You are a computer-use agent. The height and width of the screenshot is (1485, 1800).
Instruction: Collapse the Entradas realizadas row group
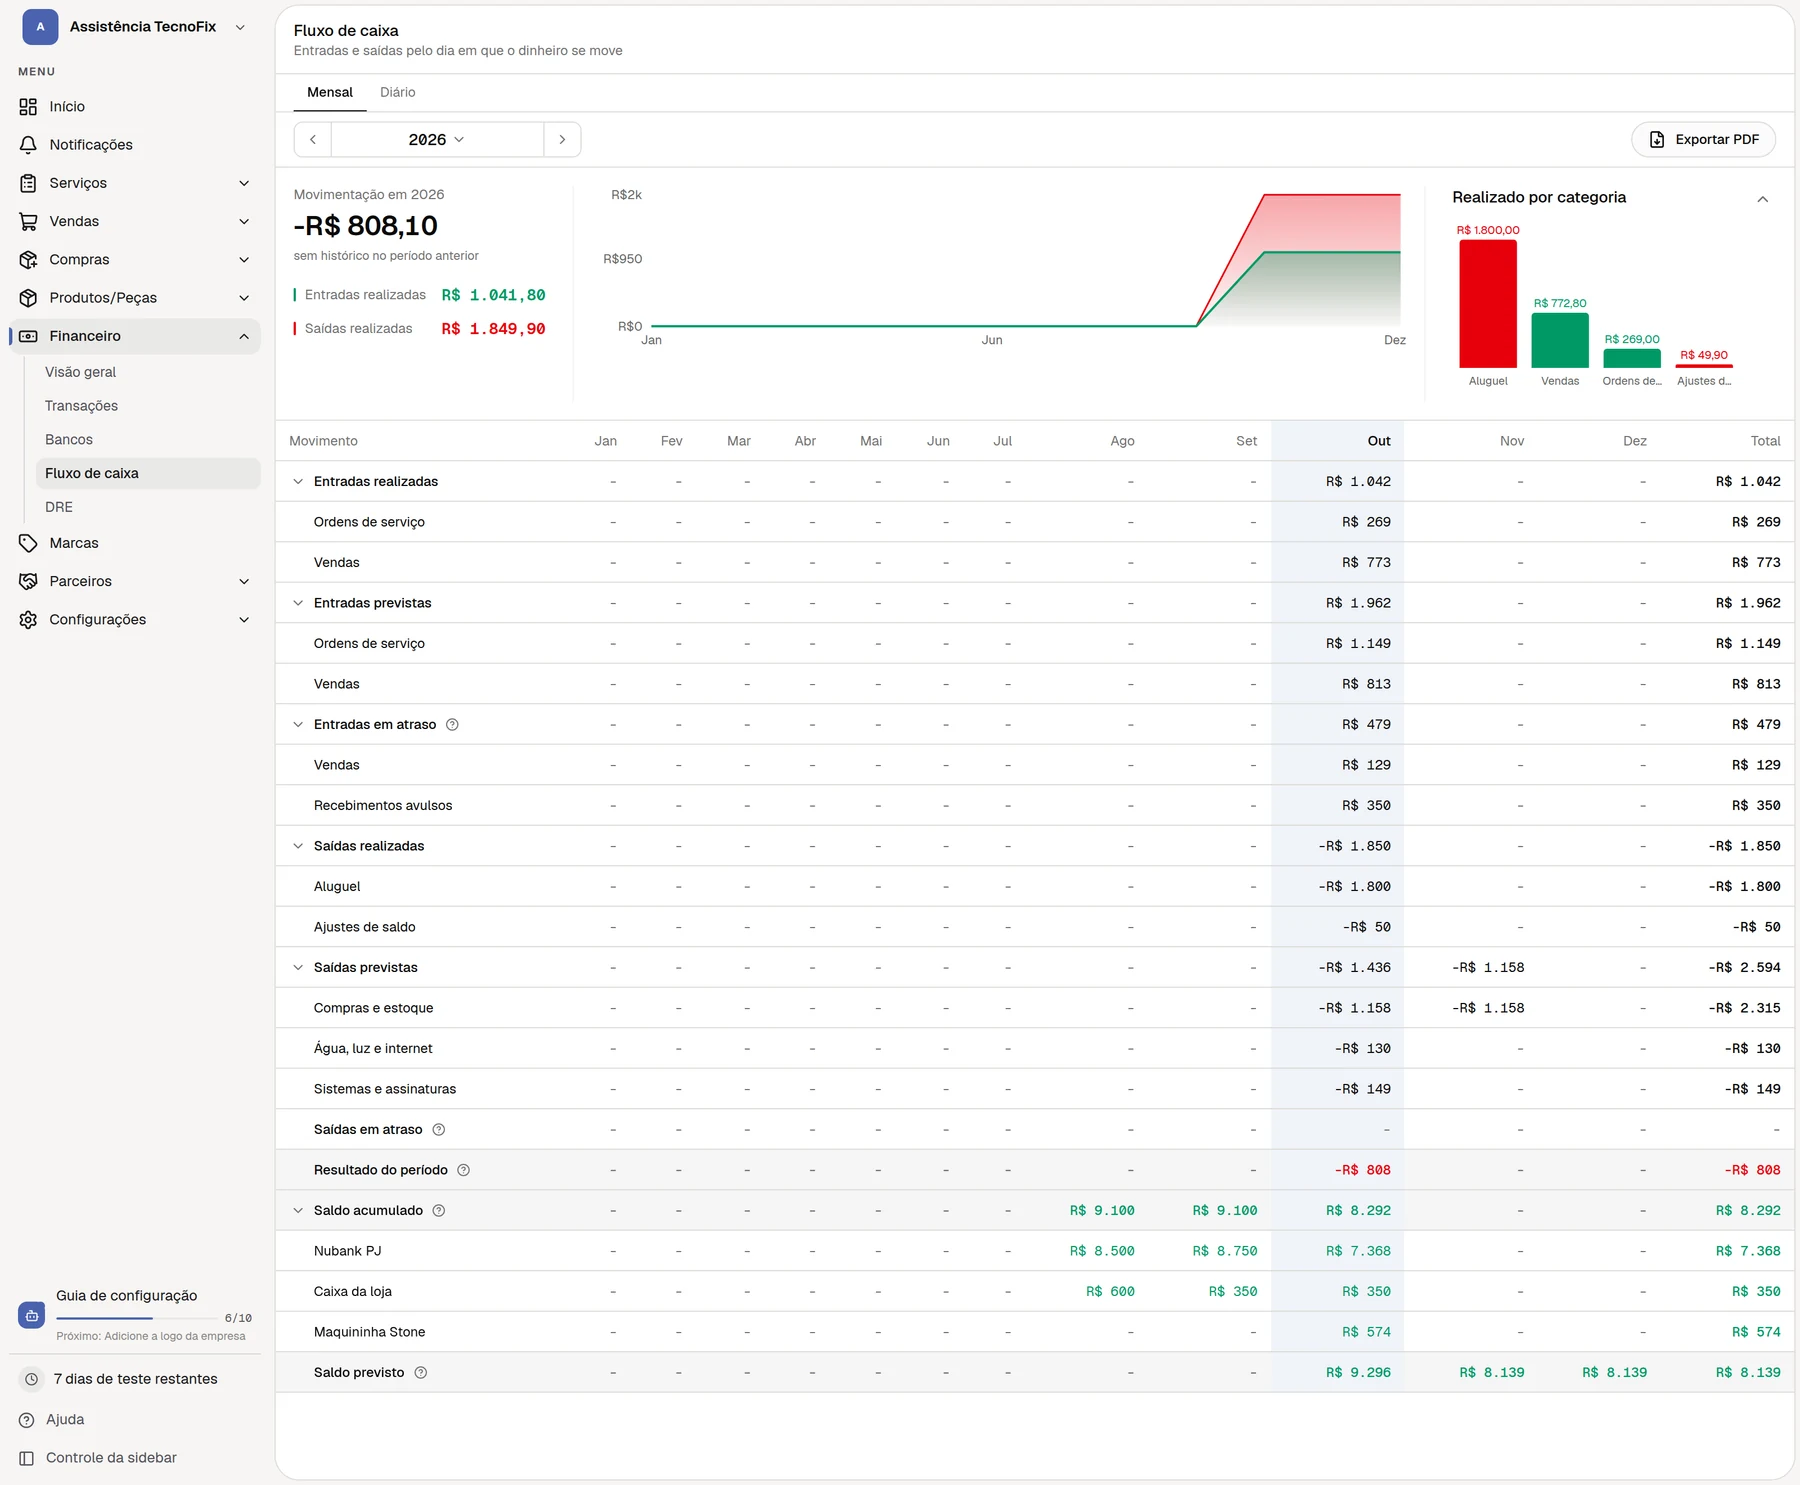[298, 482]
